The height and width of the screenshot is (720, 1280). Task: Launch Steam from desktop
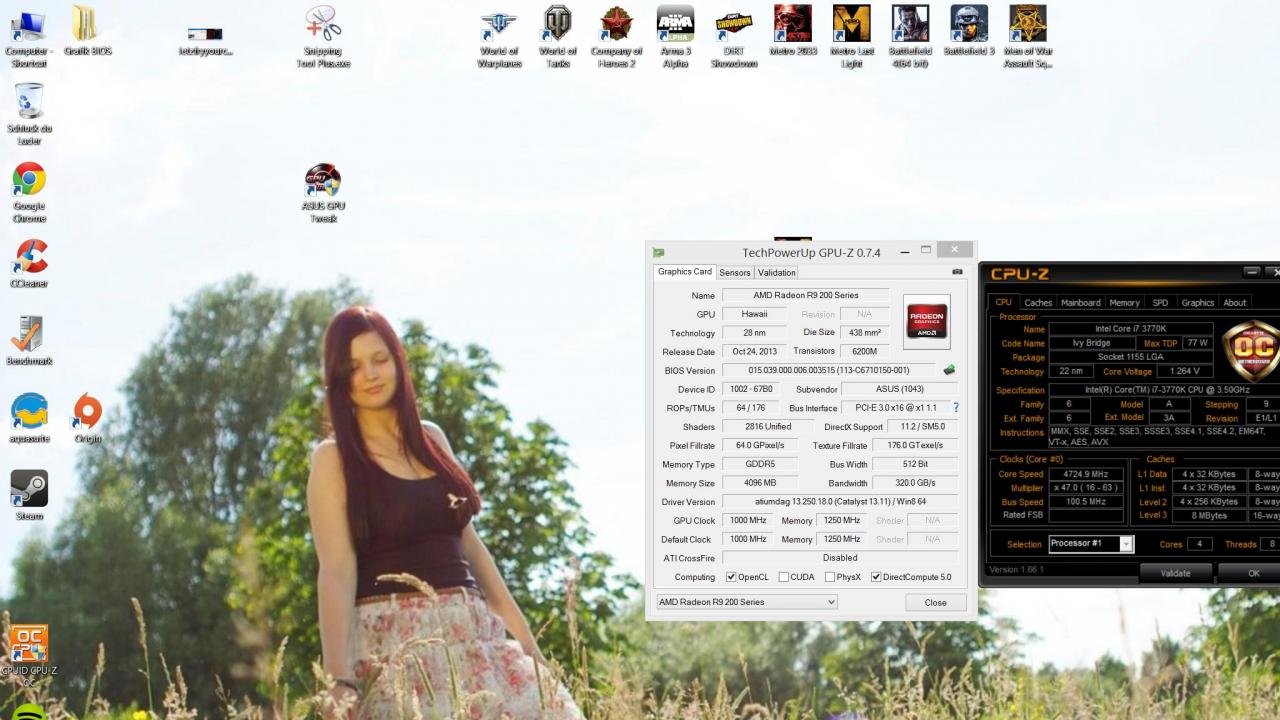(x=29, y=497)
